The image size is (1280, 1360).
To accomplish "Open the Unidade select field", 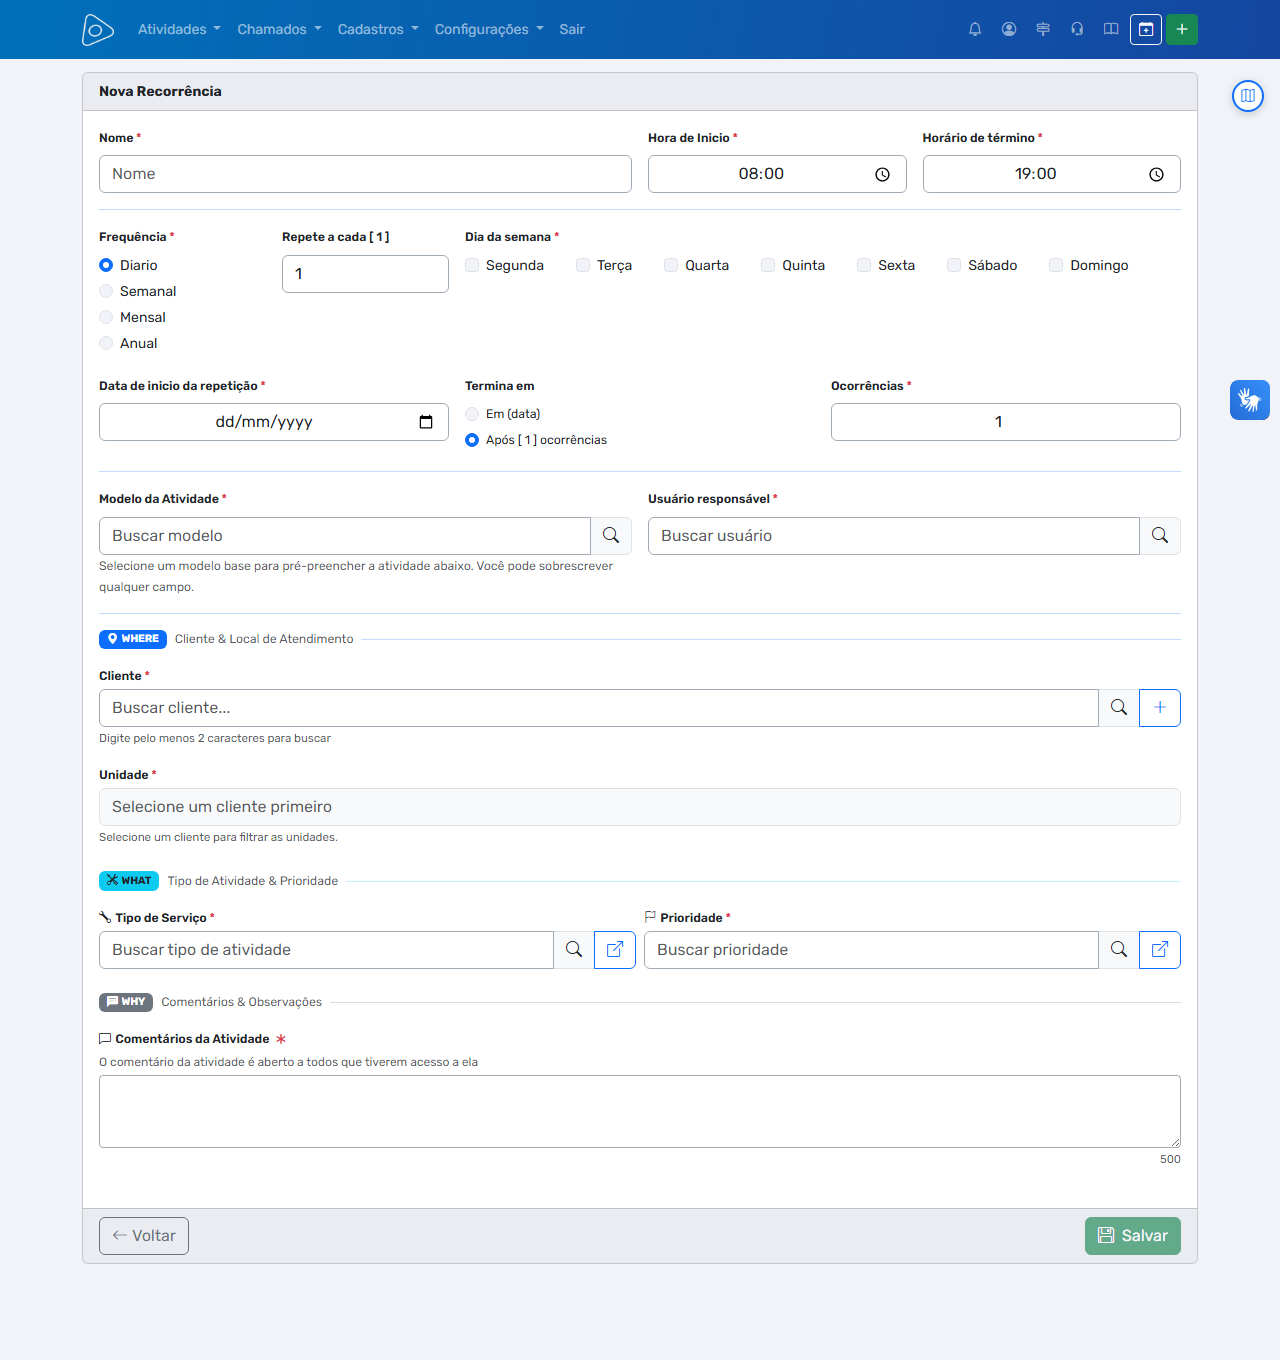I will (x=640, y=807).
